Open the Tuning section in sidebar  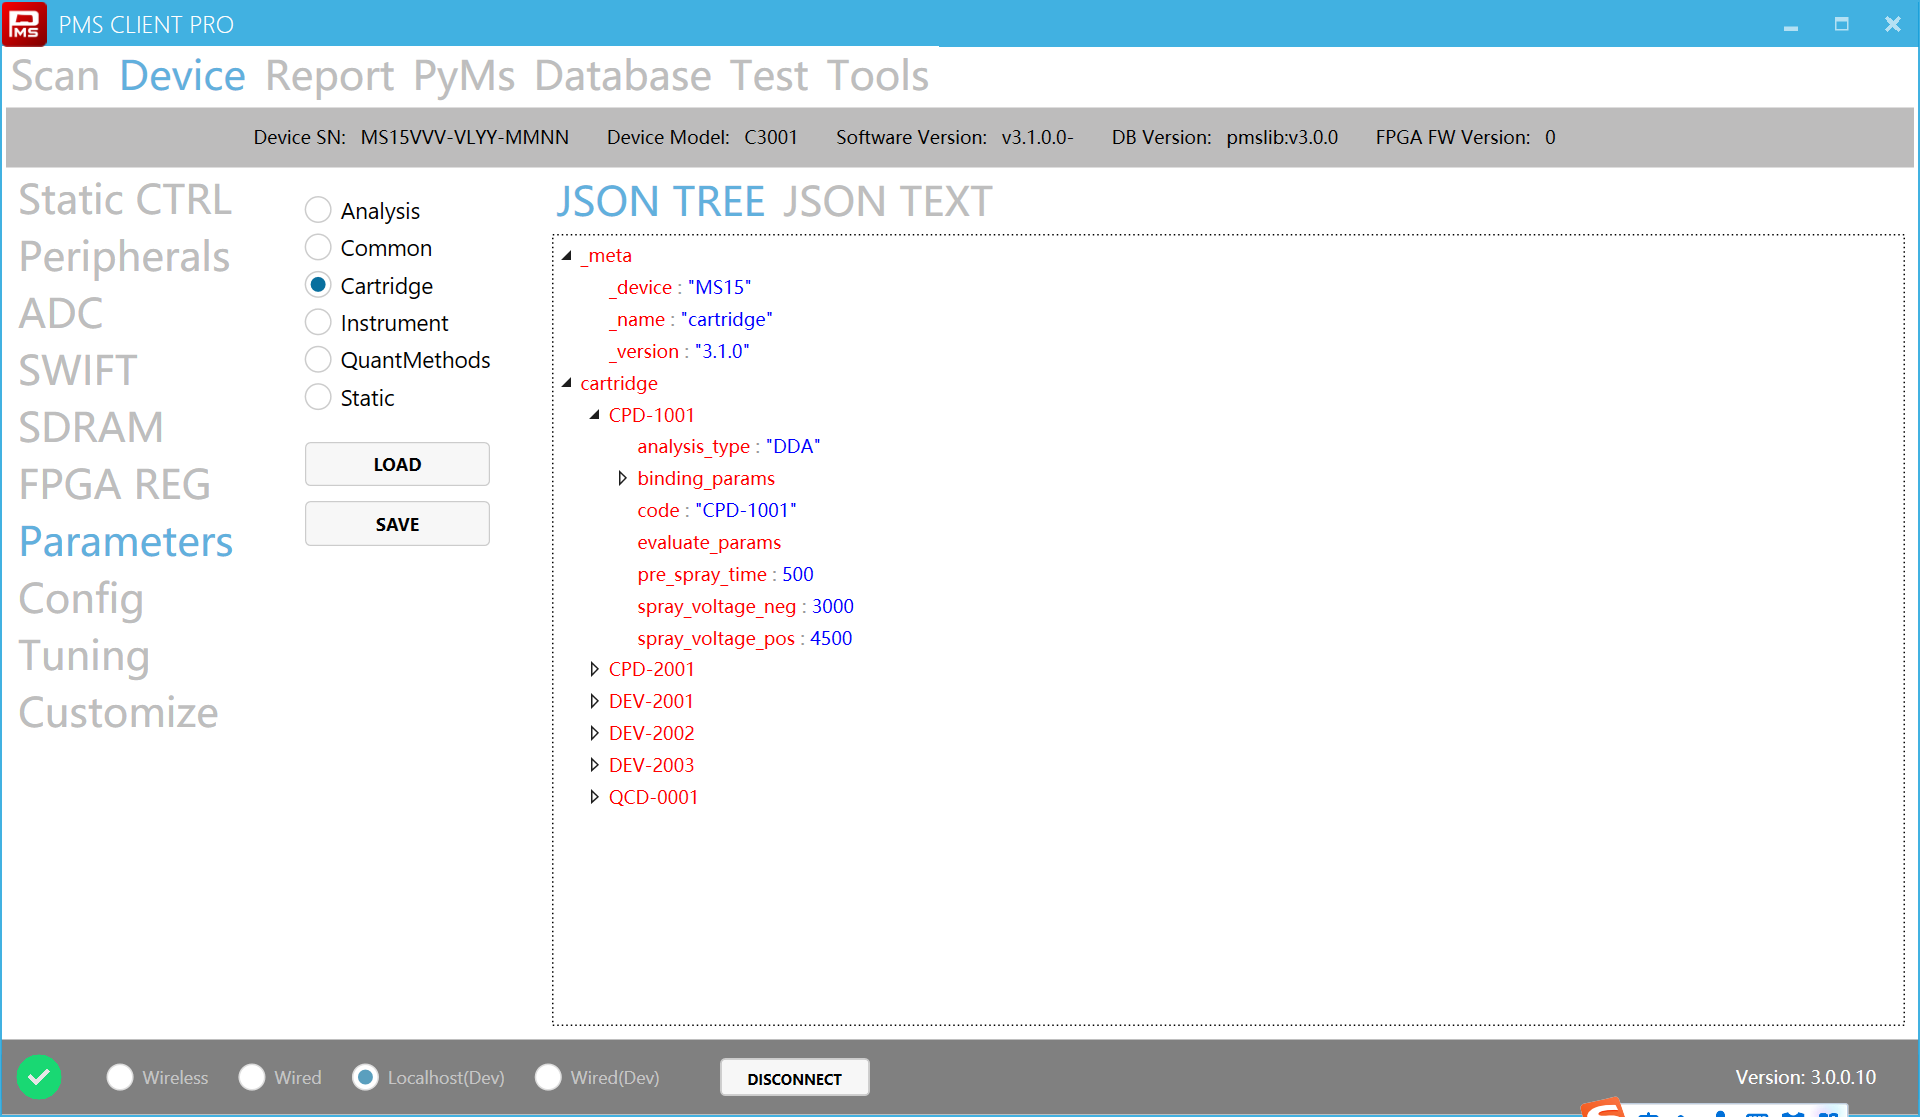(84, 656)
